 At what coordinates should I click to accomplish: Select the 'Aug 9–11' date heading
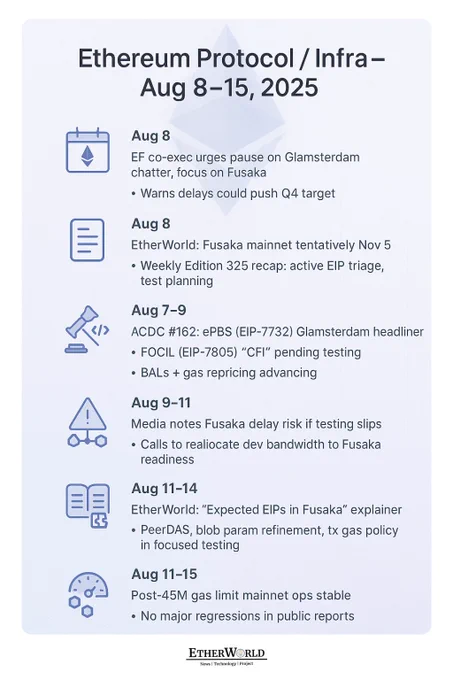(161, 402)
